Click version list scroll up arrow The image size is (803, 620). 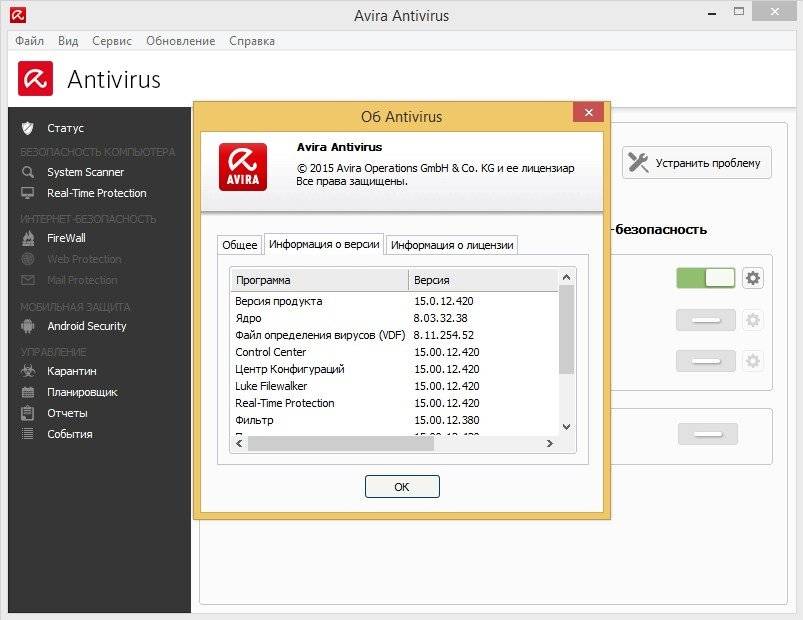pyautogui.click(x=566, y=277)
